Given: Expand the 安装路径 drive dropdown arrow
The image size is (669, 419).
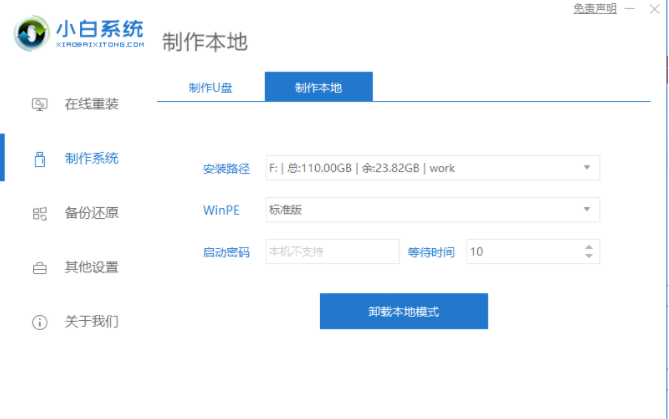Looking at the screenshot, I should [587, 168].
